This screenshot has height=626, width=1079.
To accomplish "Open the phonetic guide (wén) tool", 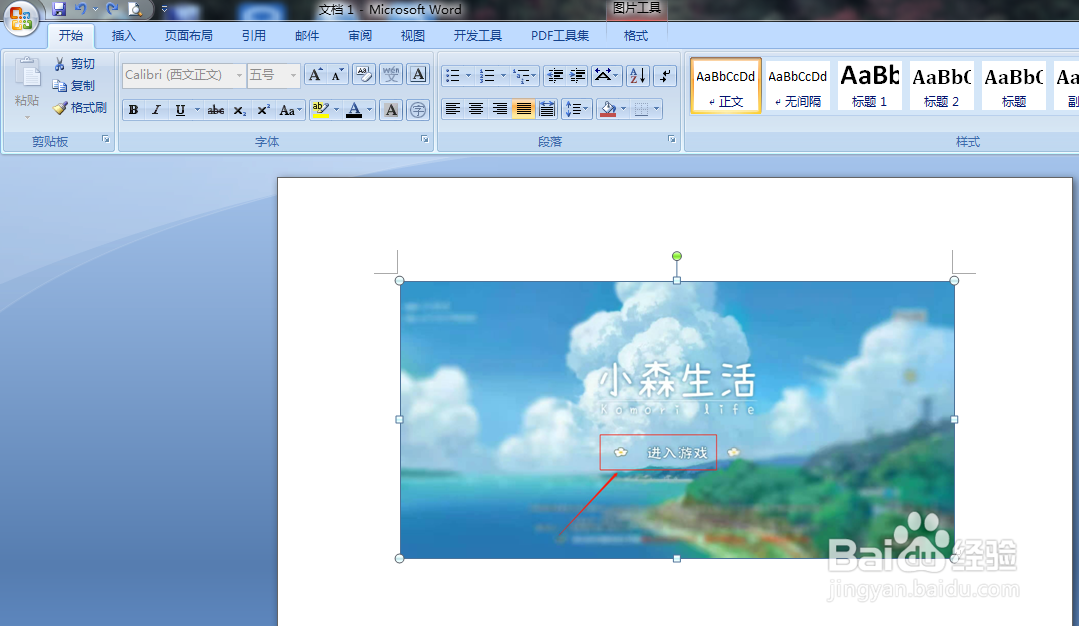I will click(391, 75).
